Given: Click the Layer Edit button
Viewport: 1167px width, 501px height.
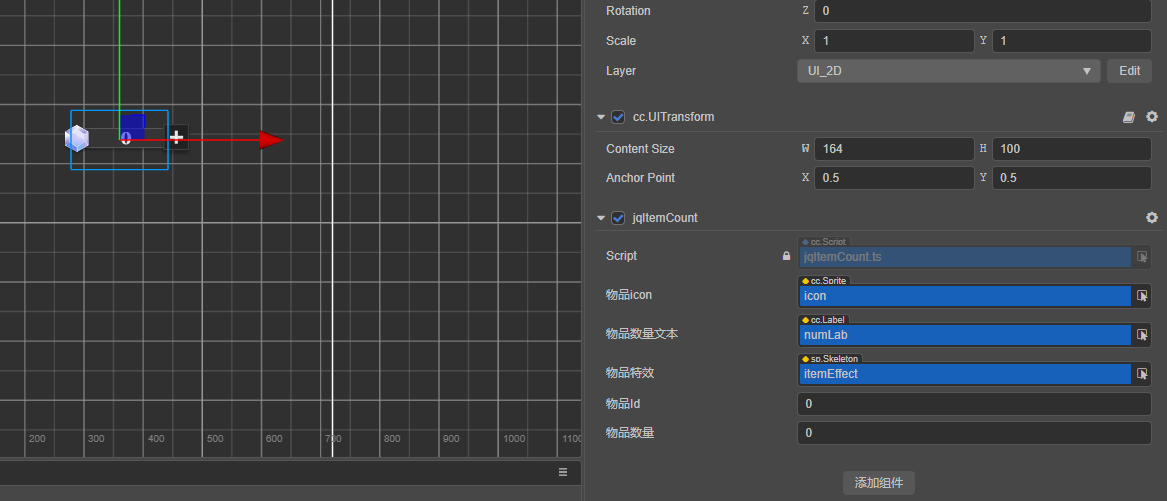Looking at the screenshot, I should click(x=1129, y=71).
